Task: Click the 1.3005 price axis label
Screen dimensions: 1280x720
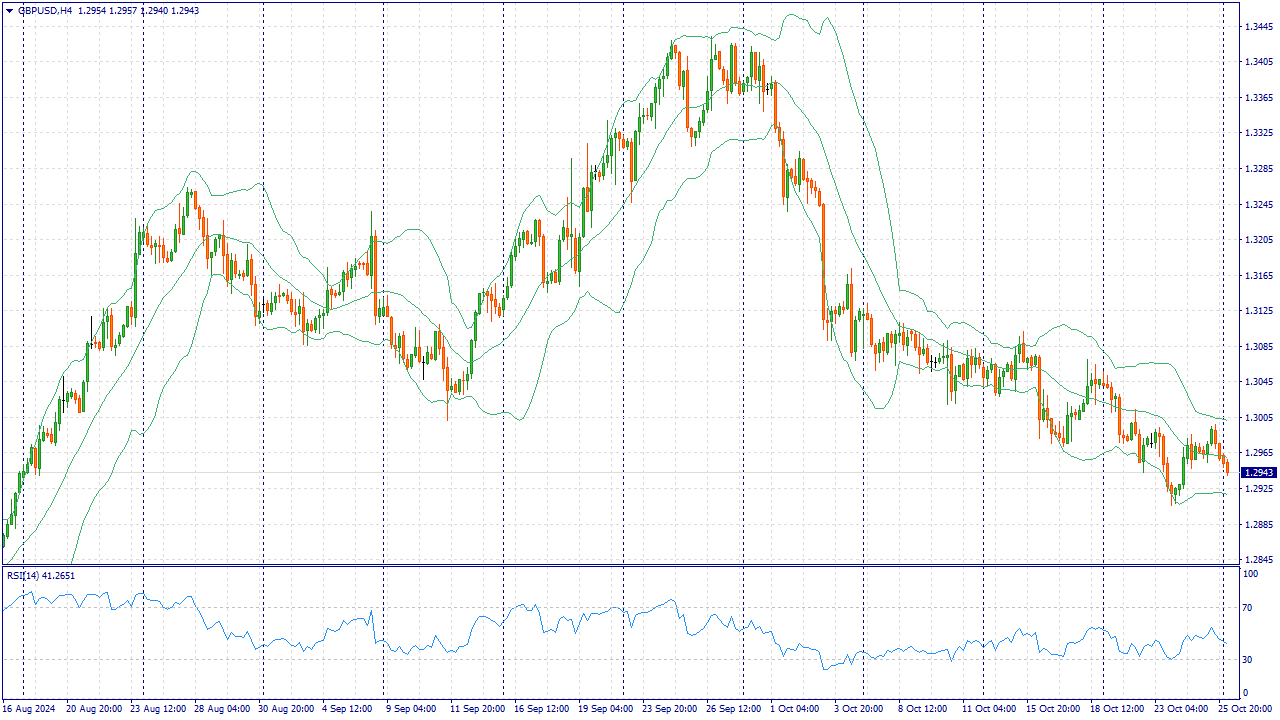Action: [x=1258, y=418]
